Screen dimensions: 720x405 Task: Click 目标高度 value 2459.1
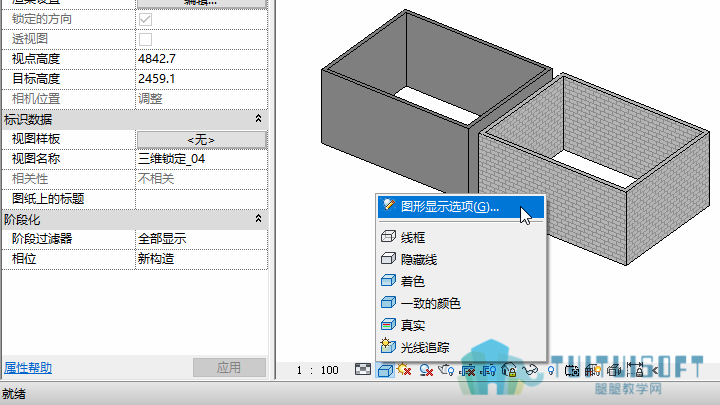pyautogui.click(x=202, y=79)
